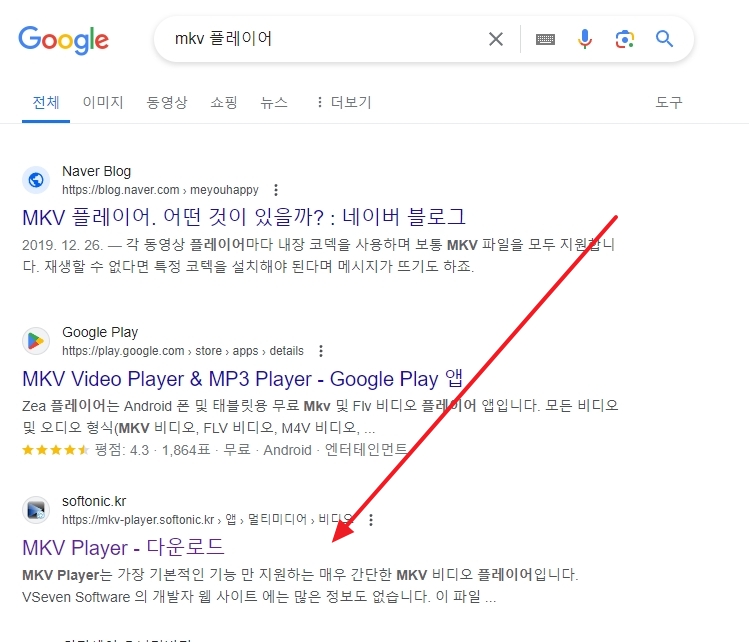Click the Google logo

click(x=64, y=40)
